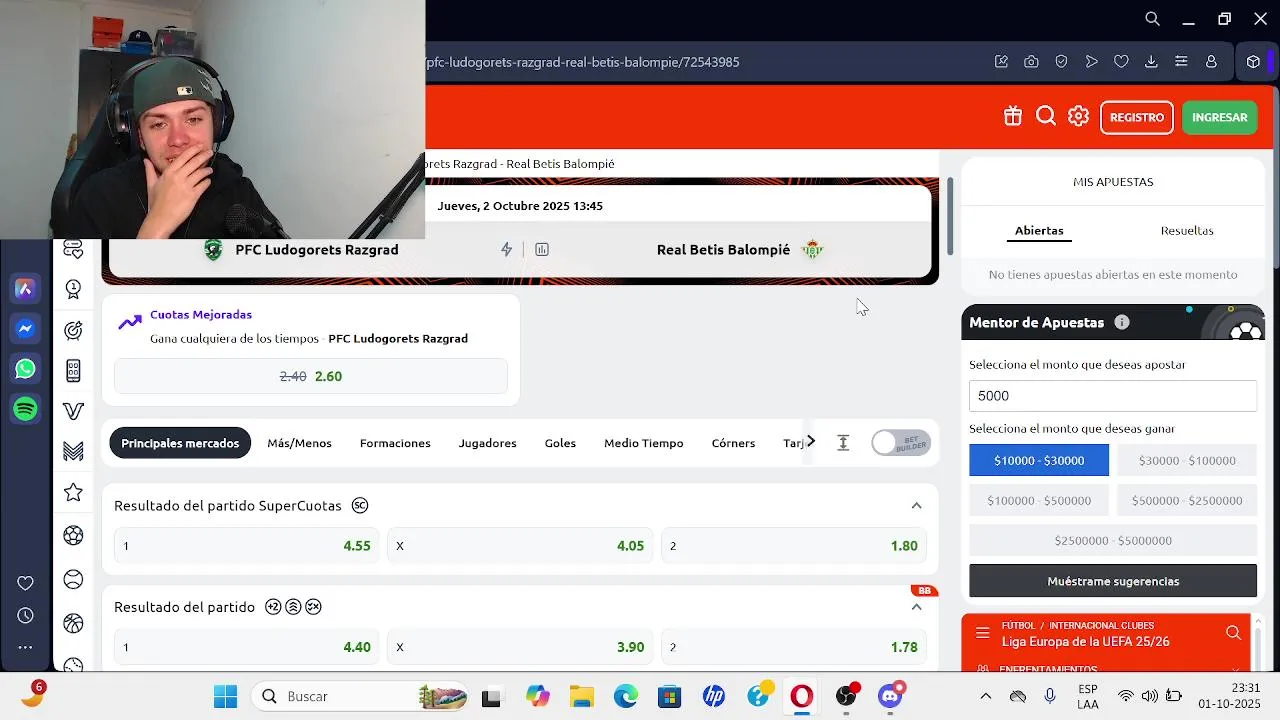This screenshot has height=720, width=1280.
Task: Click the INGRESAR button
Action: tap(1220, 117)
